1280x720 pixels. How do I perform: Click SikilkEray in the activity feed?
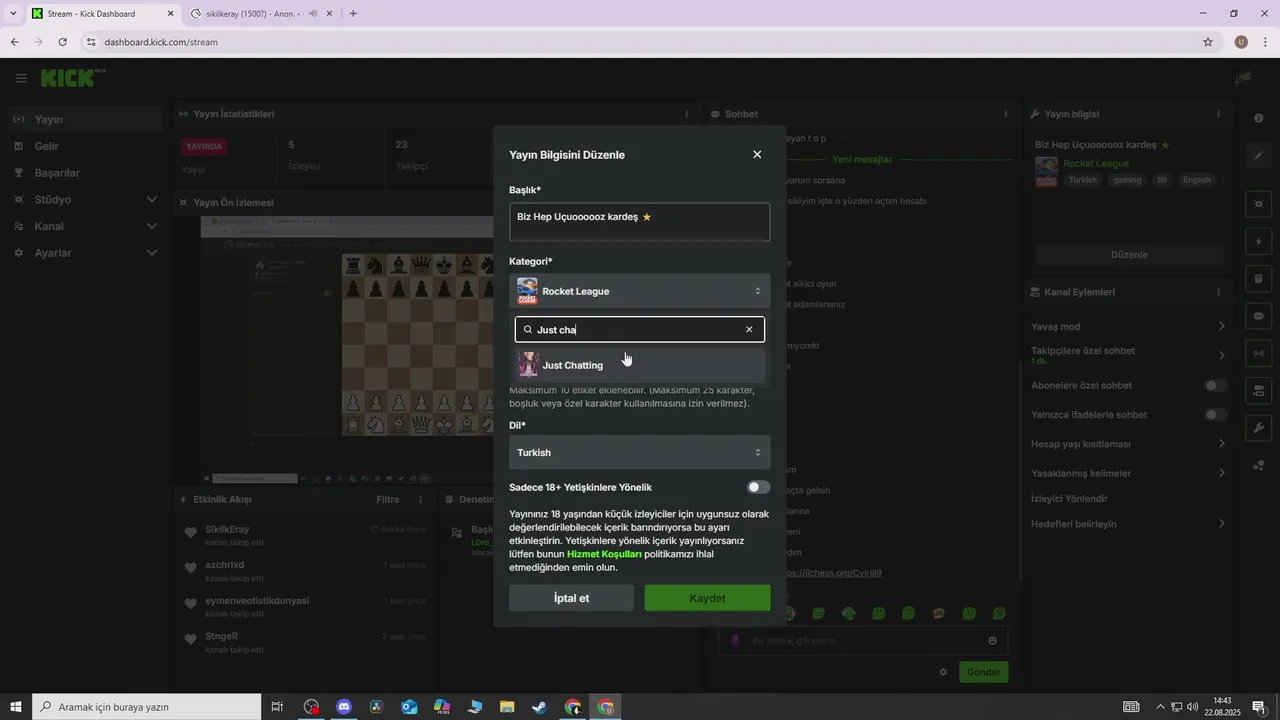pyautogui.click(x=227, y=529)
